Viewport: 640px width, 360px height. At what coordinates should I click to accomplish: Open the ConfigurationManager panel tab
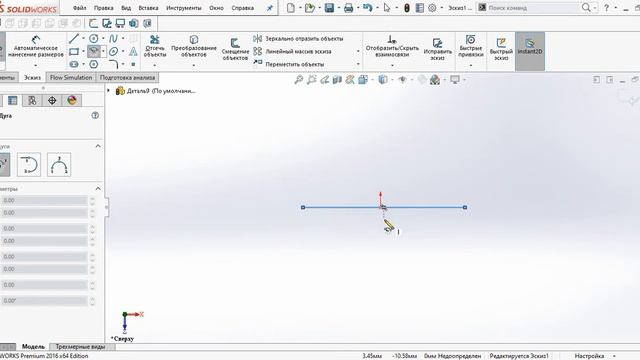coord(32,100)
